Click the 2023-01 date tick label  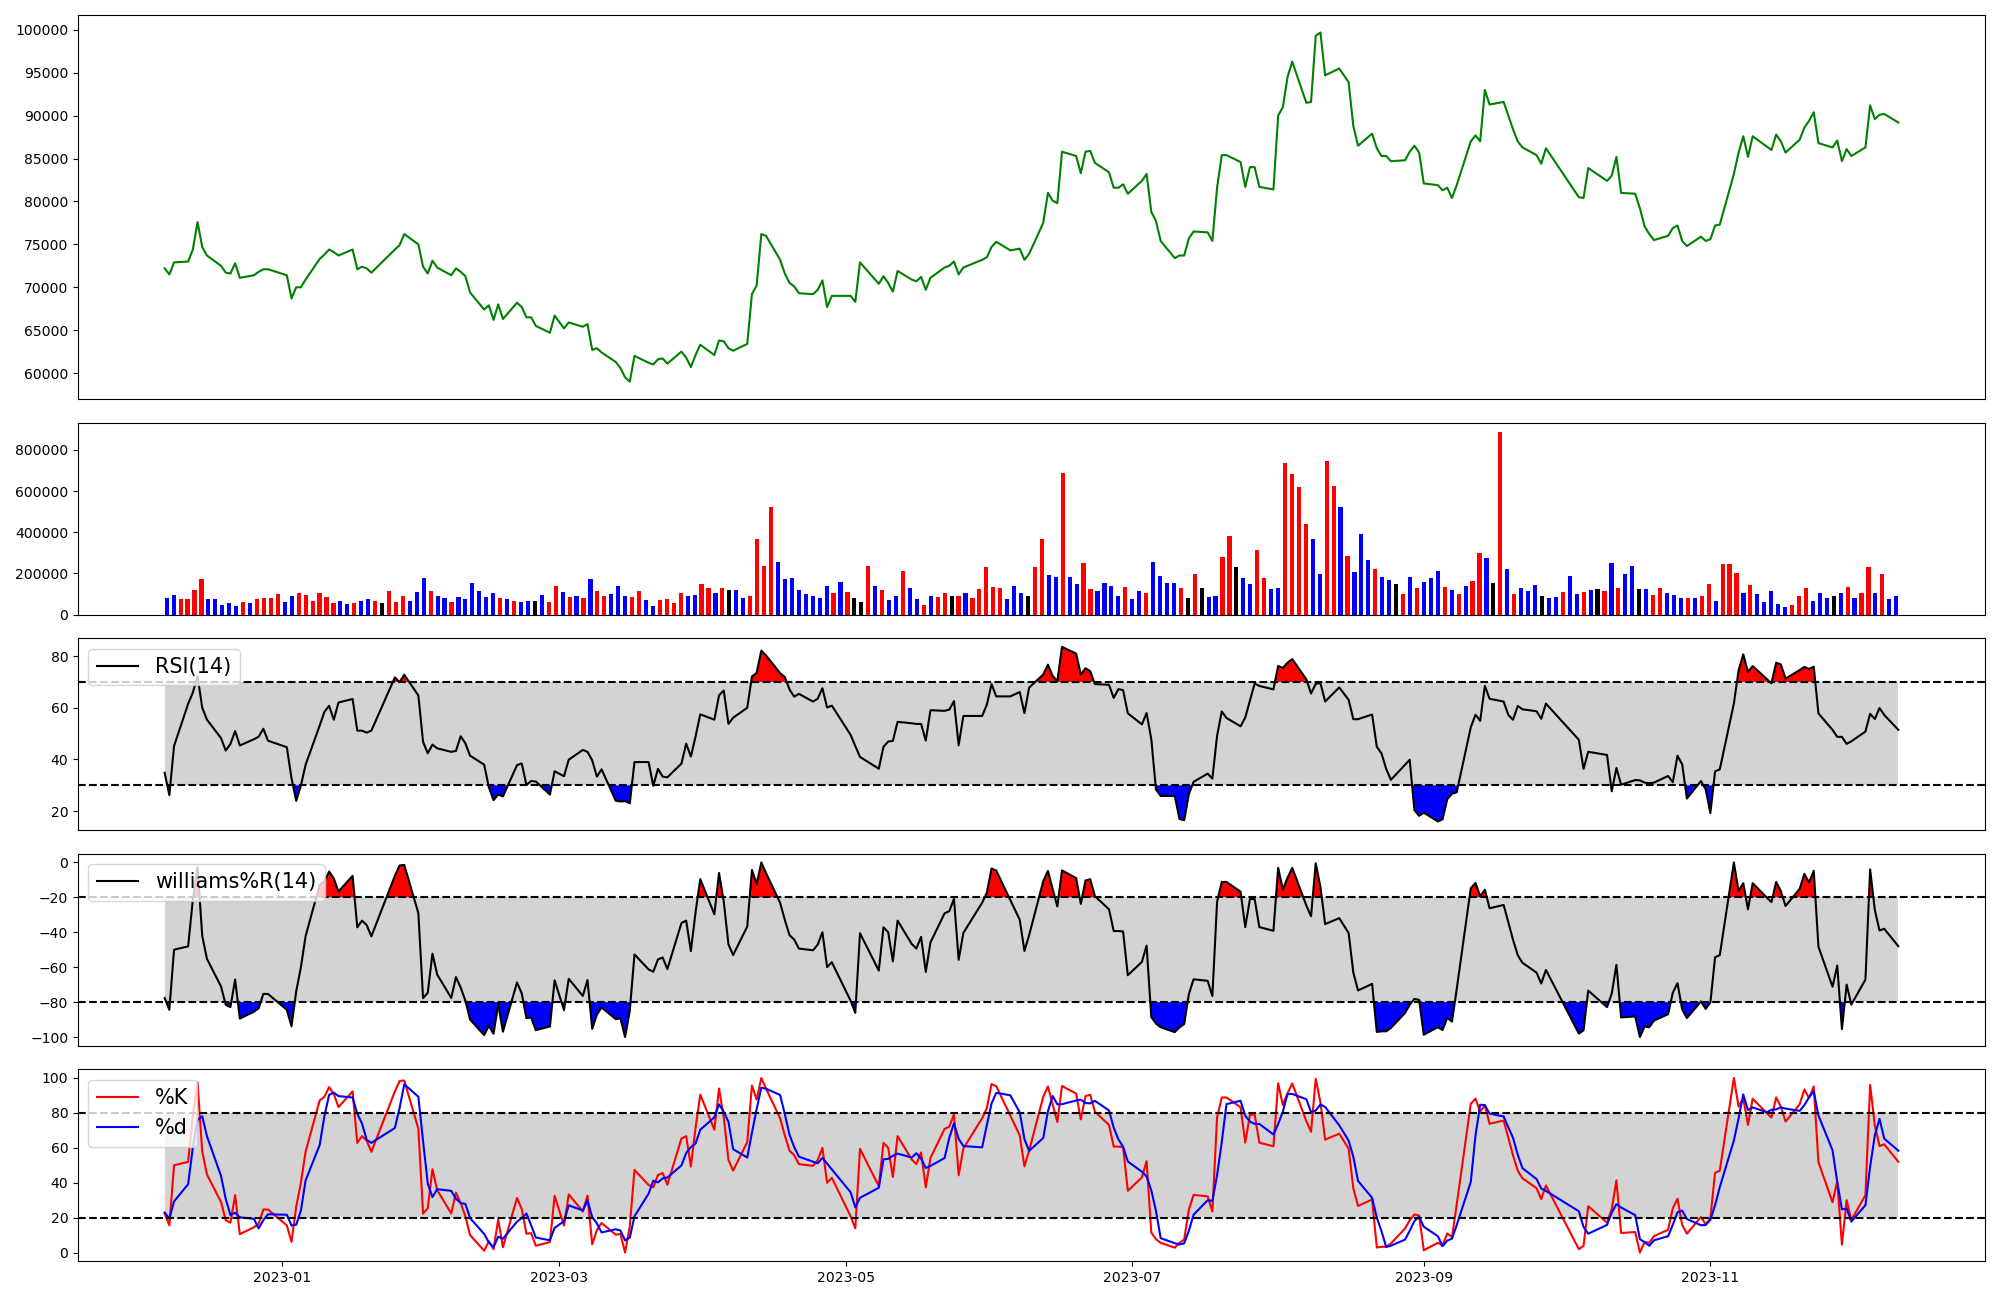click(282, 1277)
